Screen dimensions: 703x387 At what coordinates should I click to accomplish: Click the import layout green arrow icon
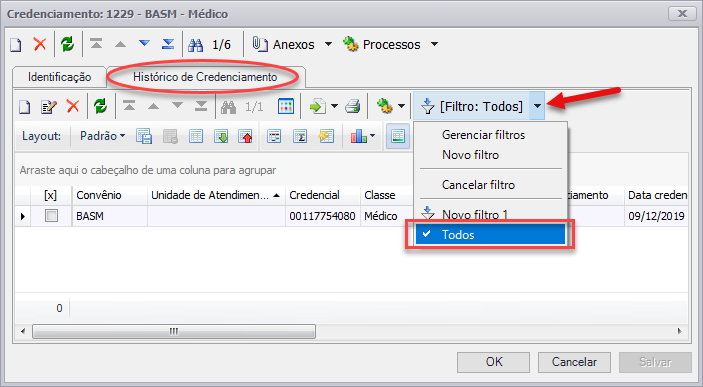(x=221, y=136)
